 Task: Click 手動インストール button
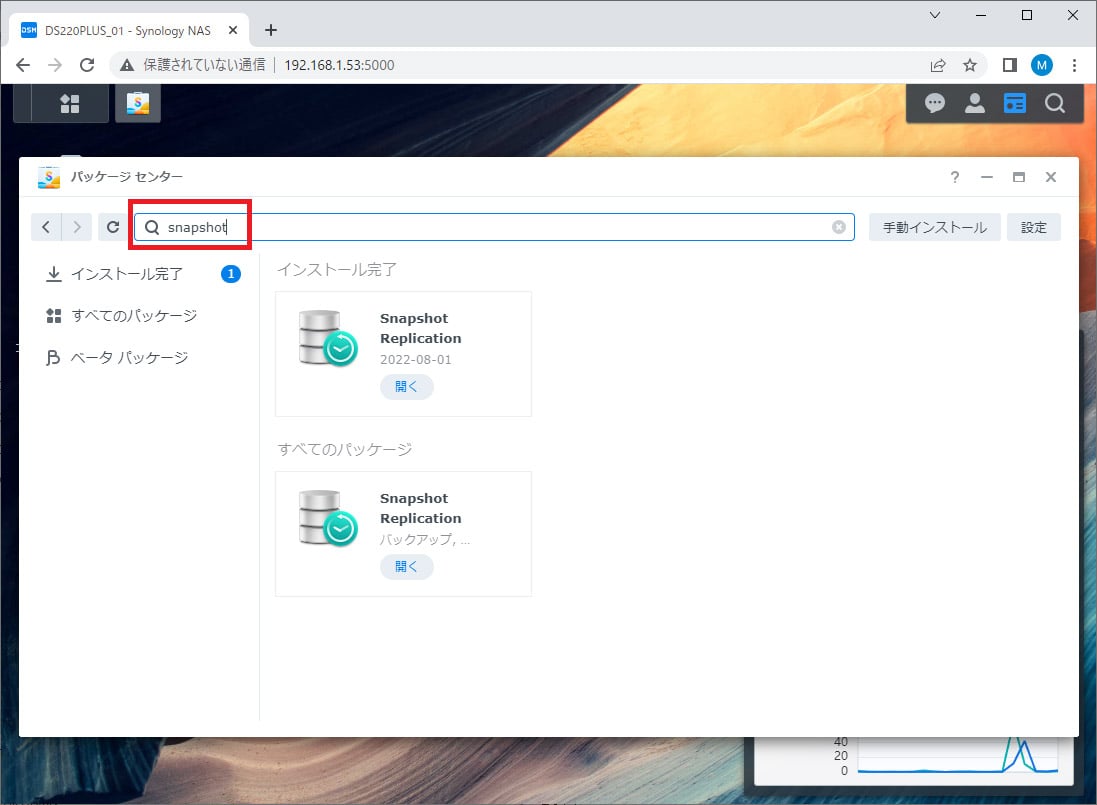(935, 227)
